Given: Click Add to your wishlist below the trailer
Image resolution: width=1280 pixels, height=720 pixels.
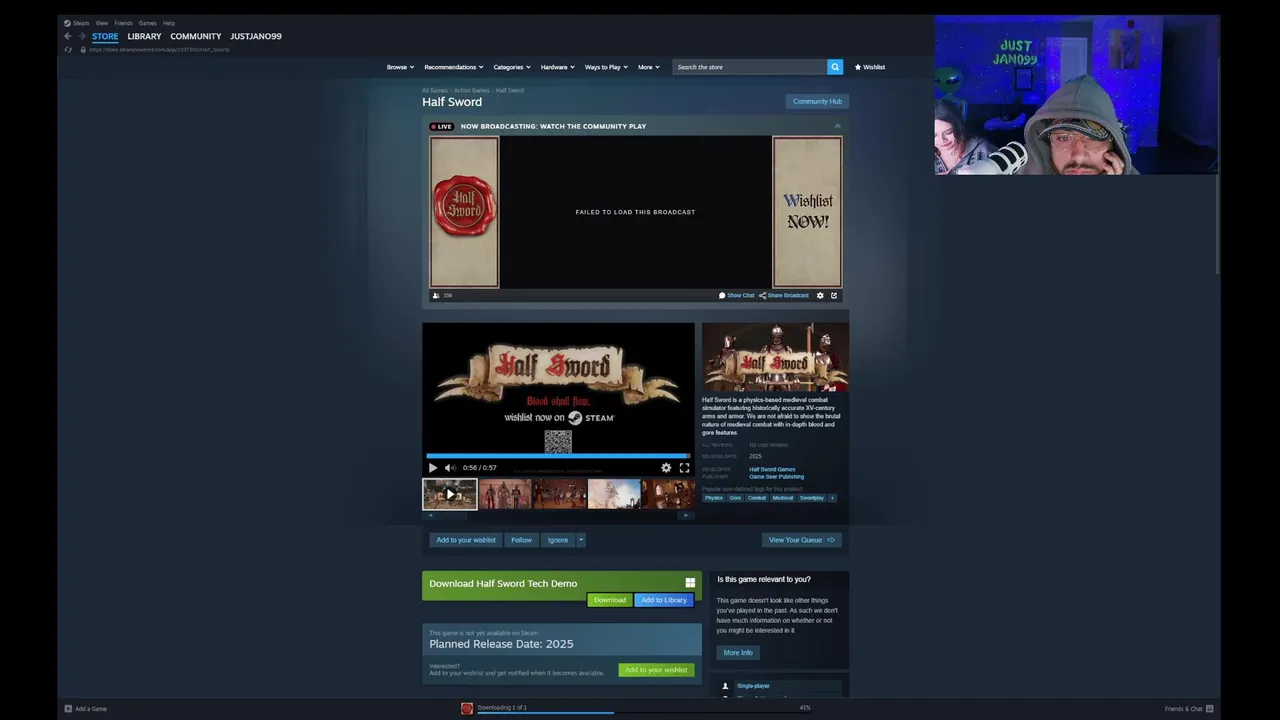Looking at the screenshot, I should tap(466, 540).
